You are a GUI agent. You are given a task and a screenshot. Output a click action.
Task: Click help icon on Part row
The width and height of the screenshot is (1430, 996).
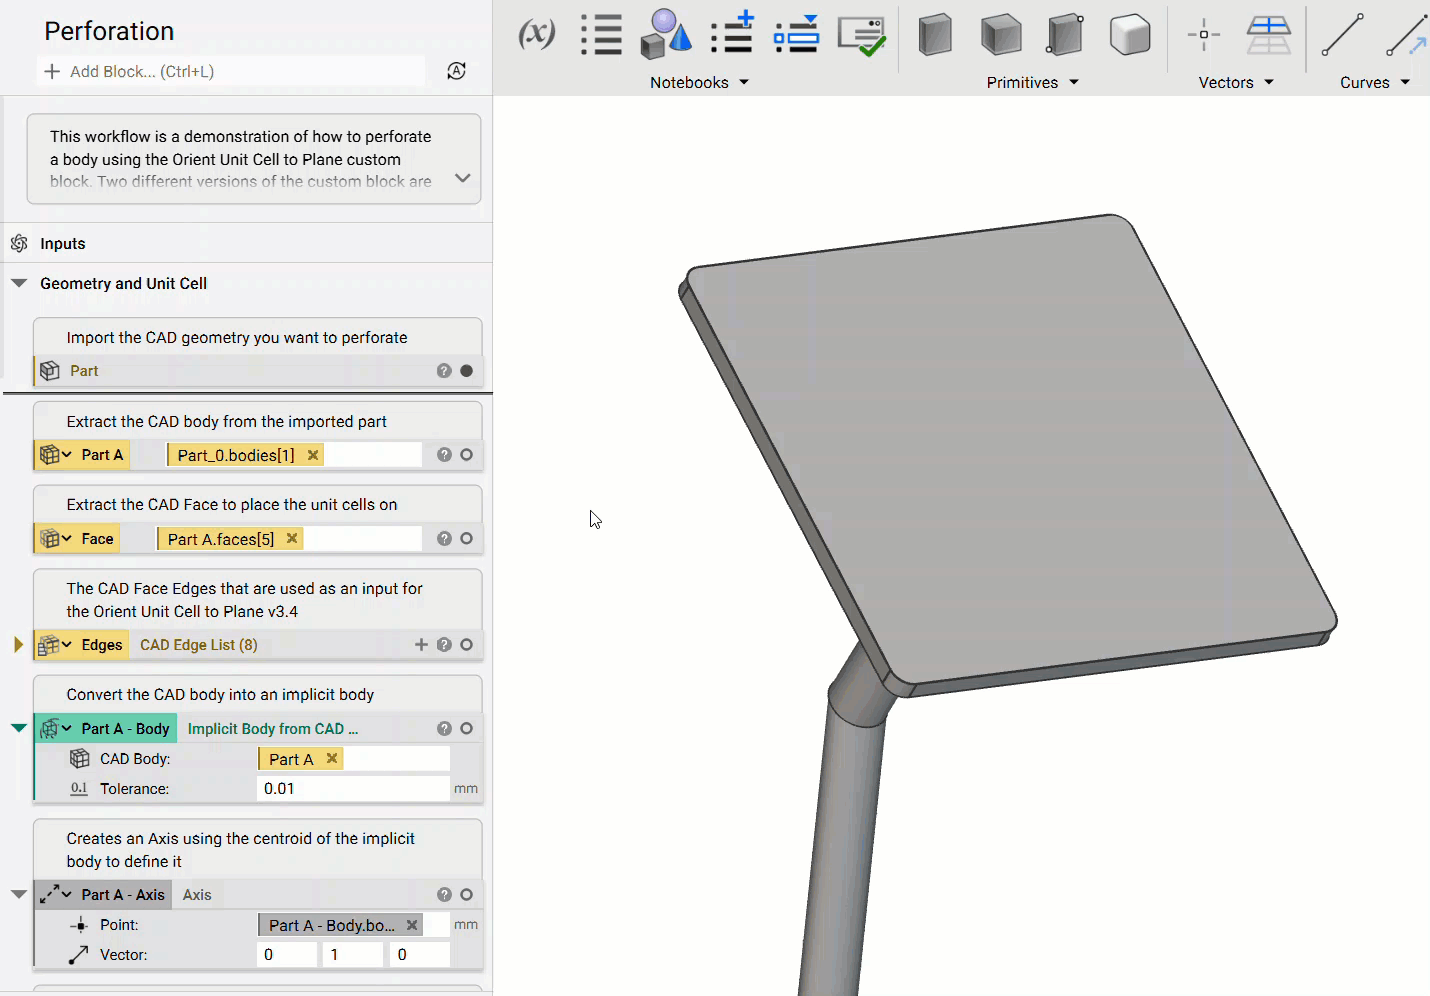(444, 371)
